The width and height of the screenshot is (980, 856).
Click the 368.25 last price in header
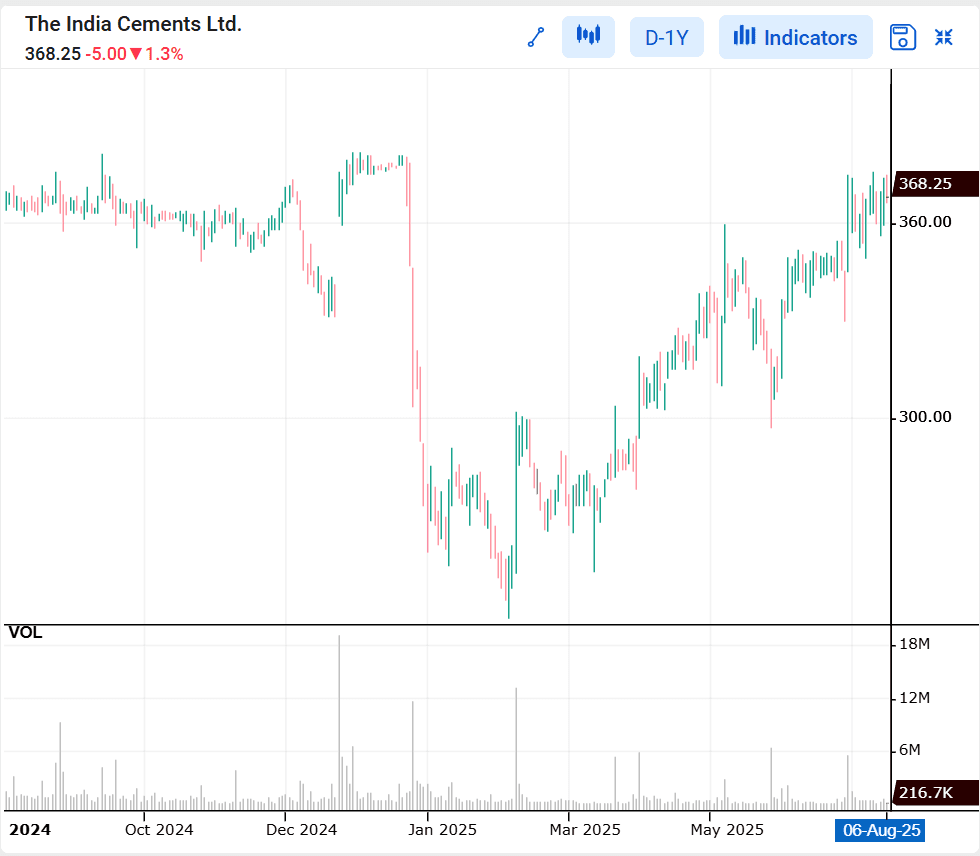click(x=53, y=54)
